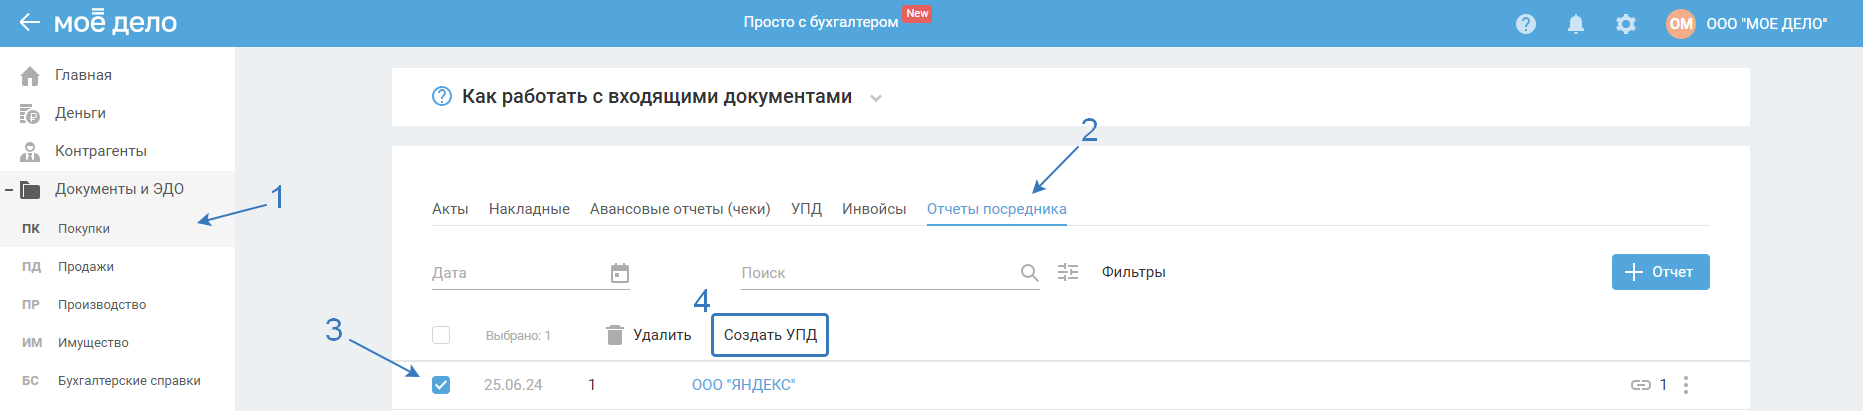Select Имущество in the sidebar
1863x411 pixels.
[x=93, y=343]
